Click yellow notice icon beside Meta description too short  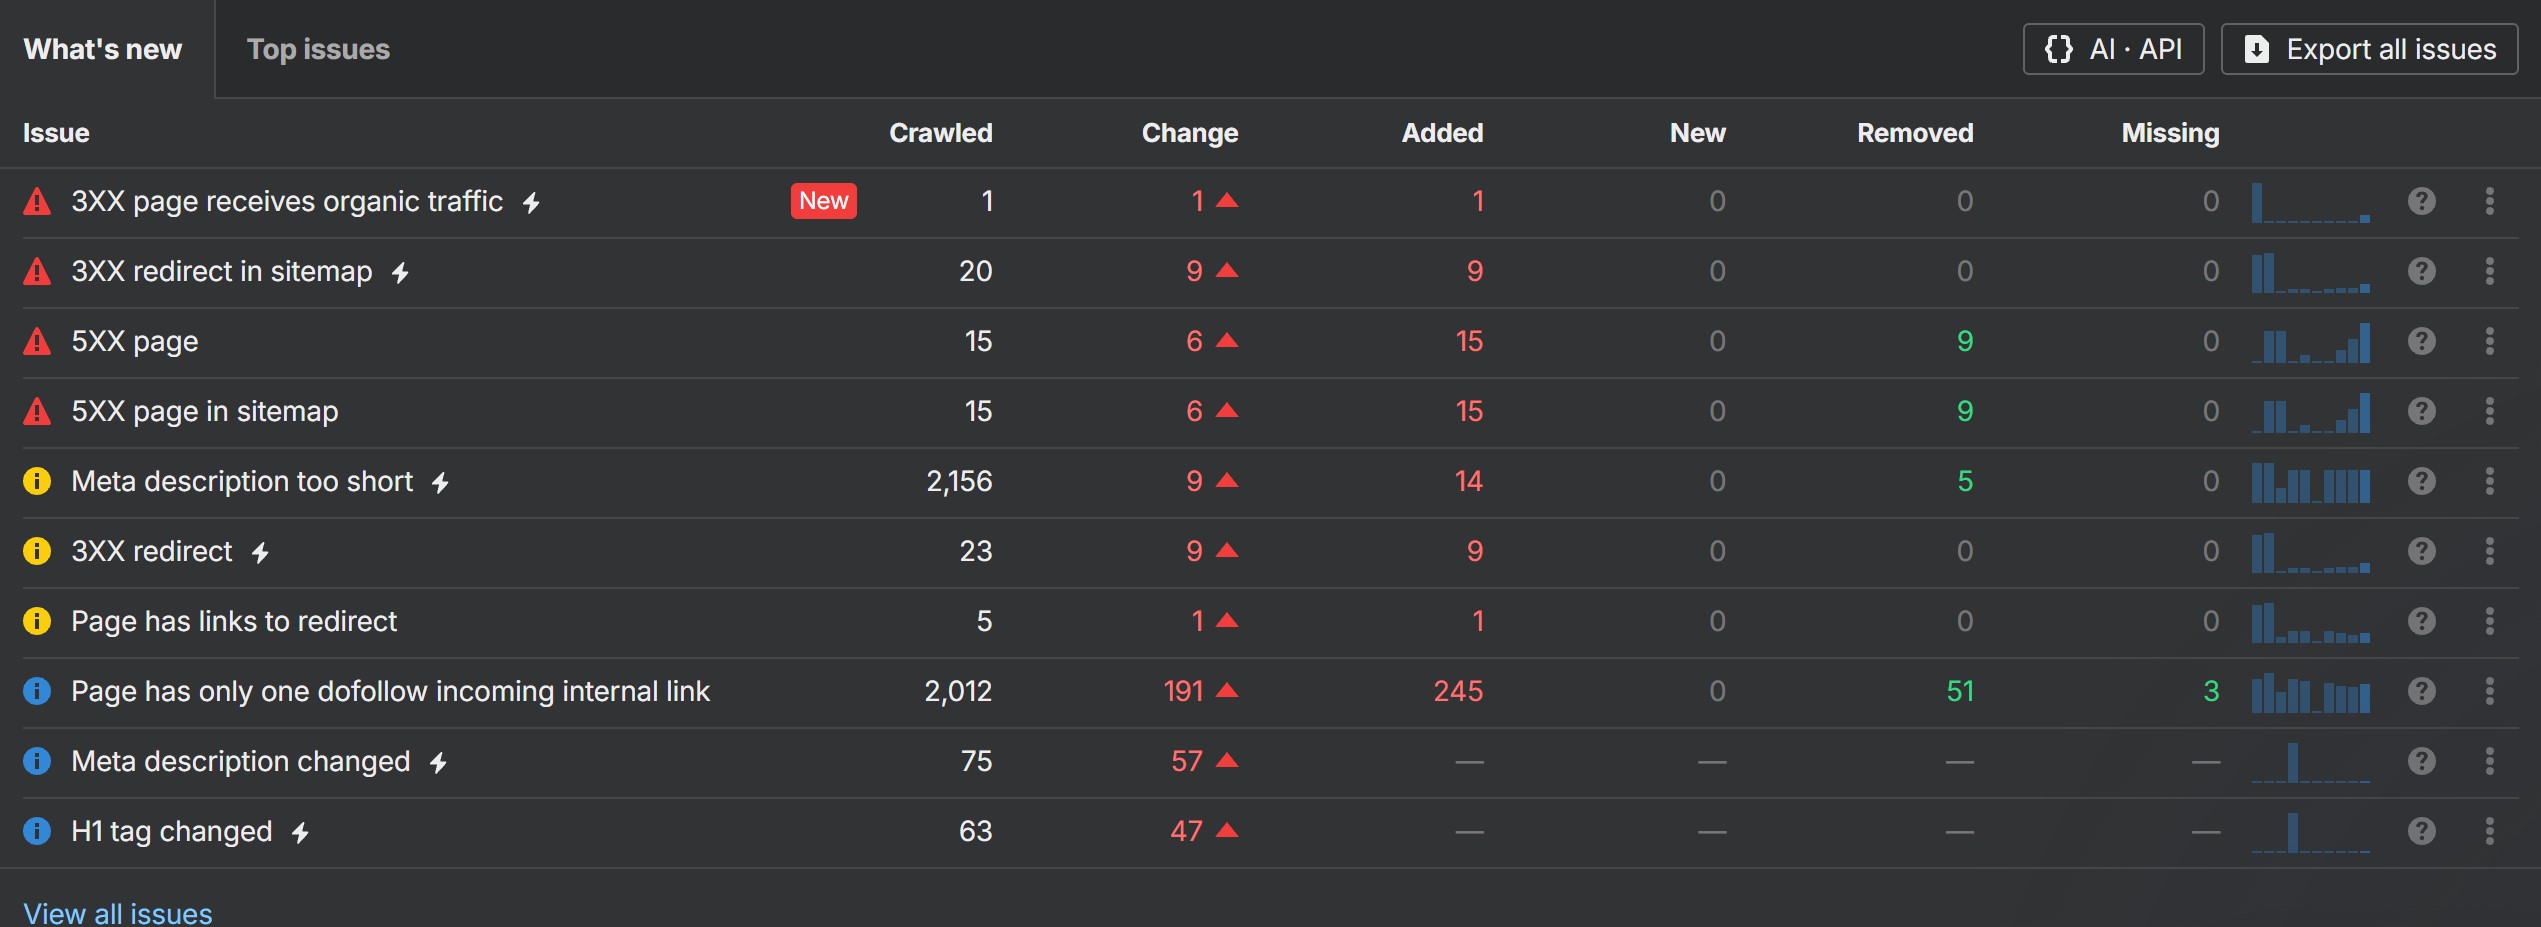[37, 481]
